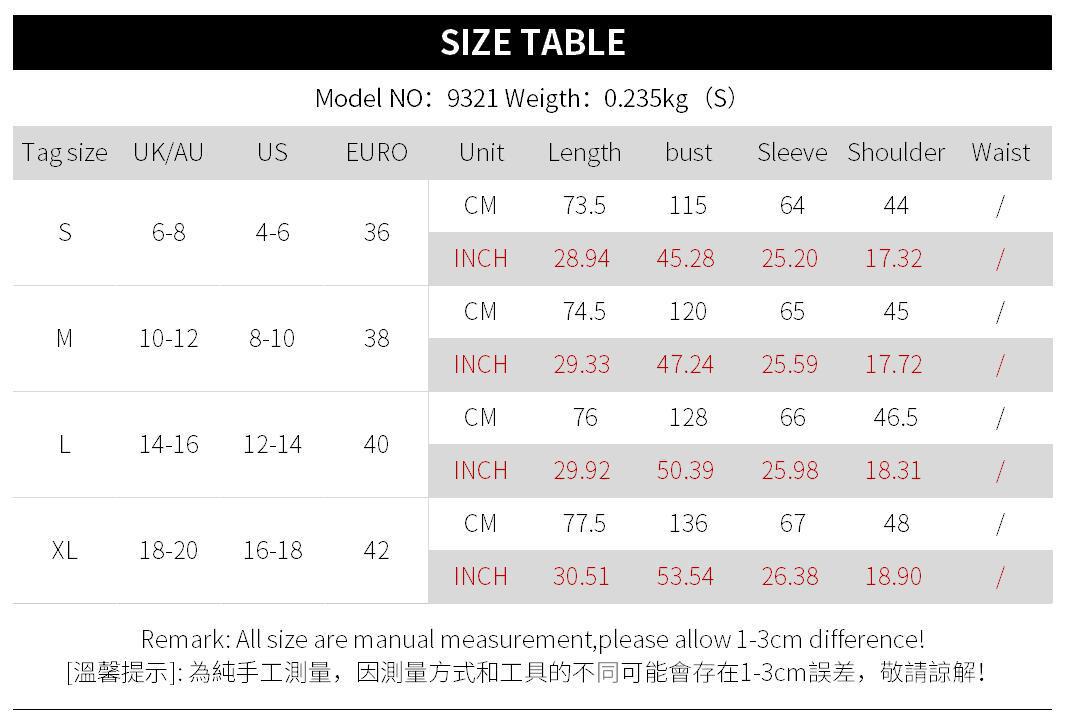Select the XL tag size cell
Viewport: 1065px width, 720px height.
point(64,550)
